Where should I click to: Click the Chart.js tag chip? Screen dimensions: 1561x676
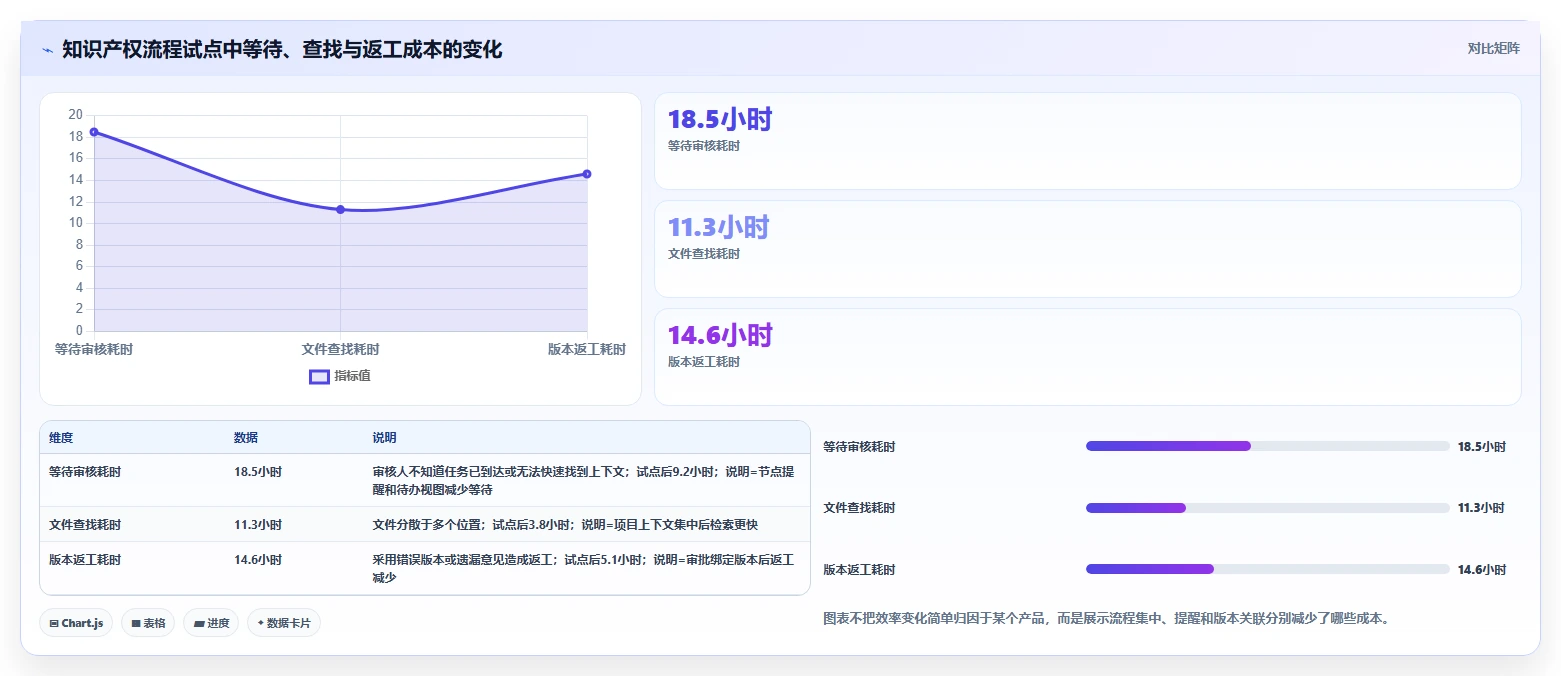click(77, 623)
